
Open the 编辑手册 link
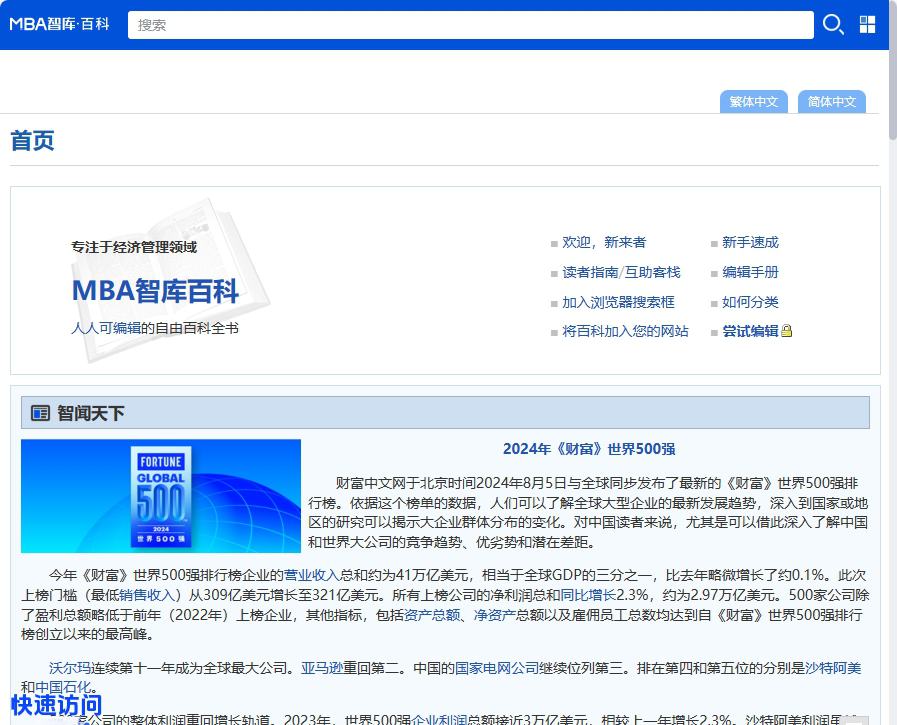click(x=750, y=271)
